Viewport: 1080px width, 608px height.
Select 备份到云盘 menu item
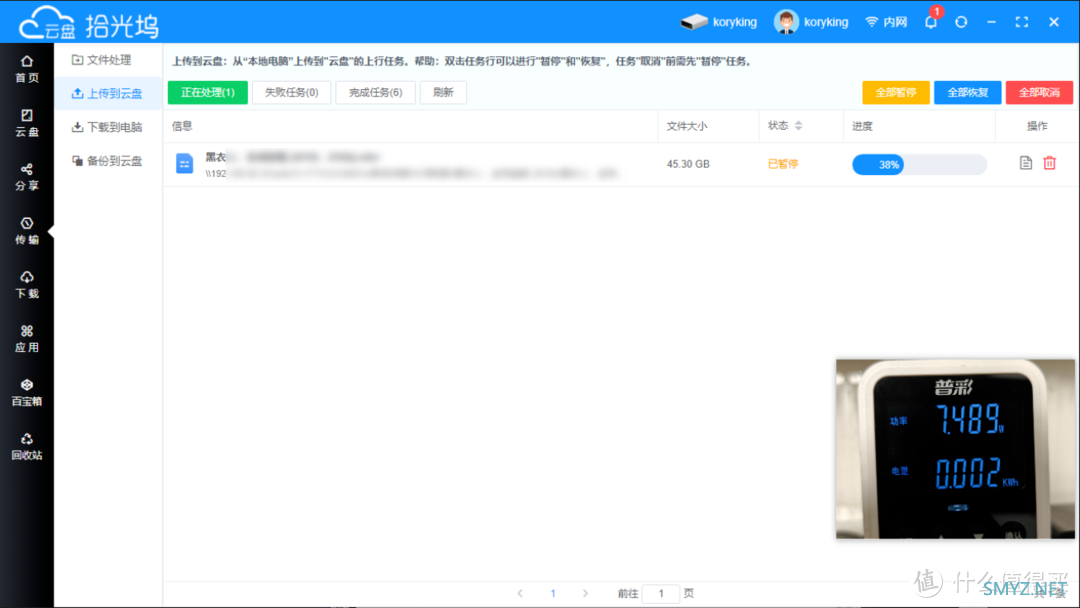click(107, 160)
